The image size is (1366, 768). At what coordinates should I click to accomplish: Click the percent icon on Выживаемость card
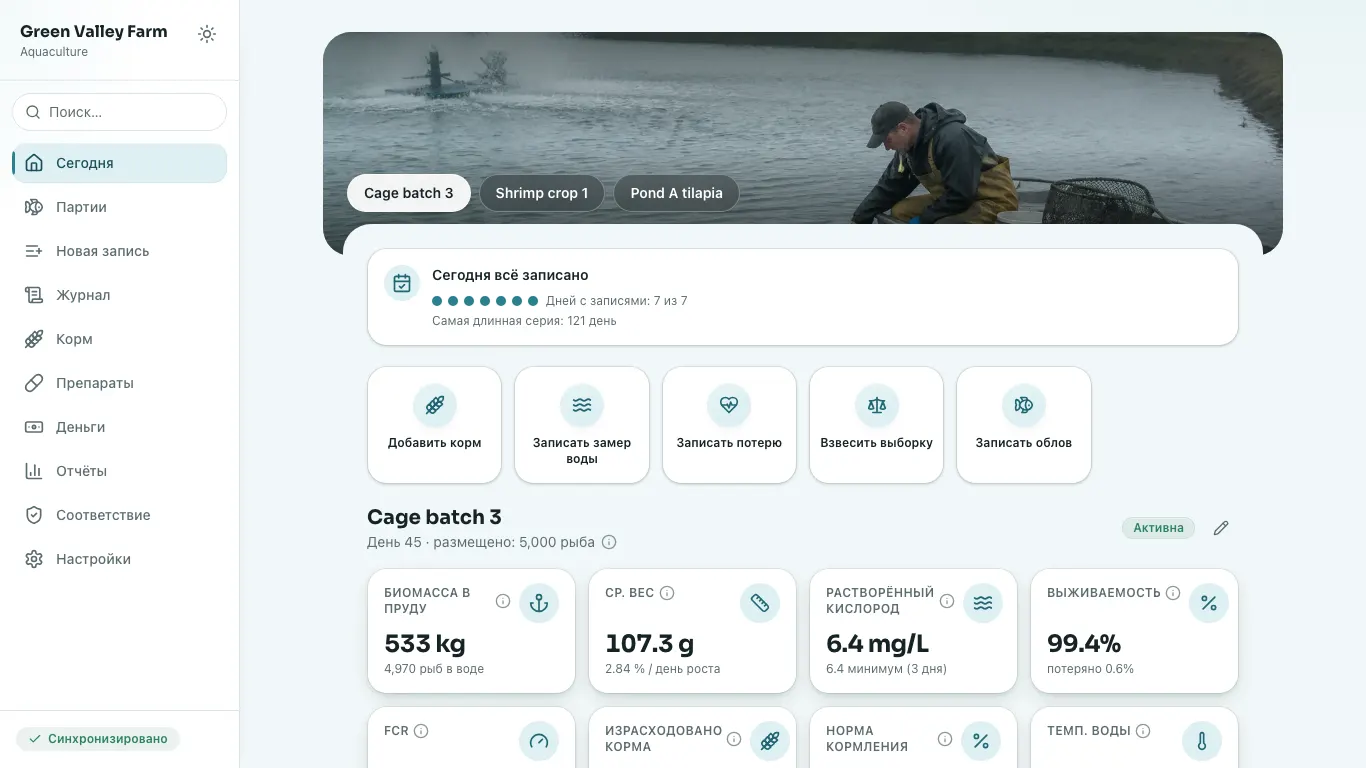[1209, 603]
